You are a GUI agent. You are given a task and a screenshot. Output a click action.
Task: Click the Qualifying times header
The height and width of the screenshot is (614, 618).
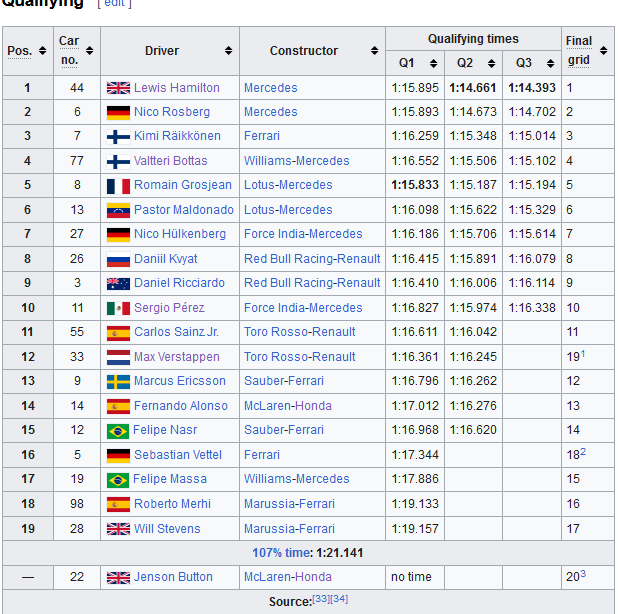coord(473,39)
